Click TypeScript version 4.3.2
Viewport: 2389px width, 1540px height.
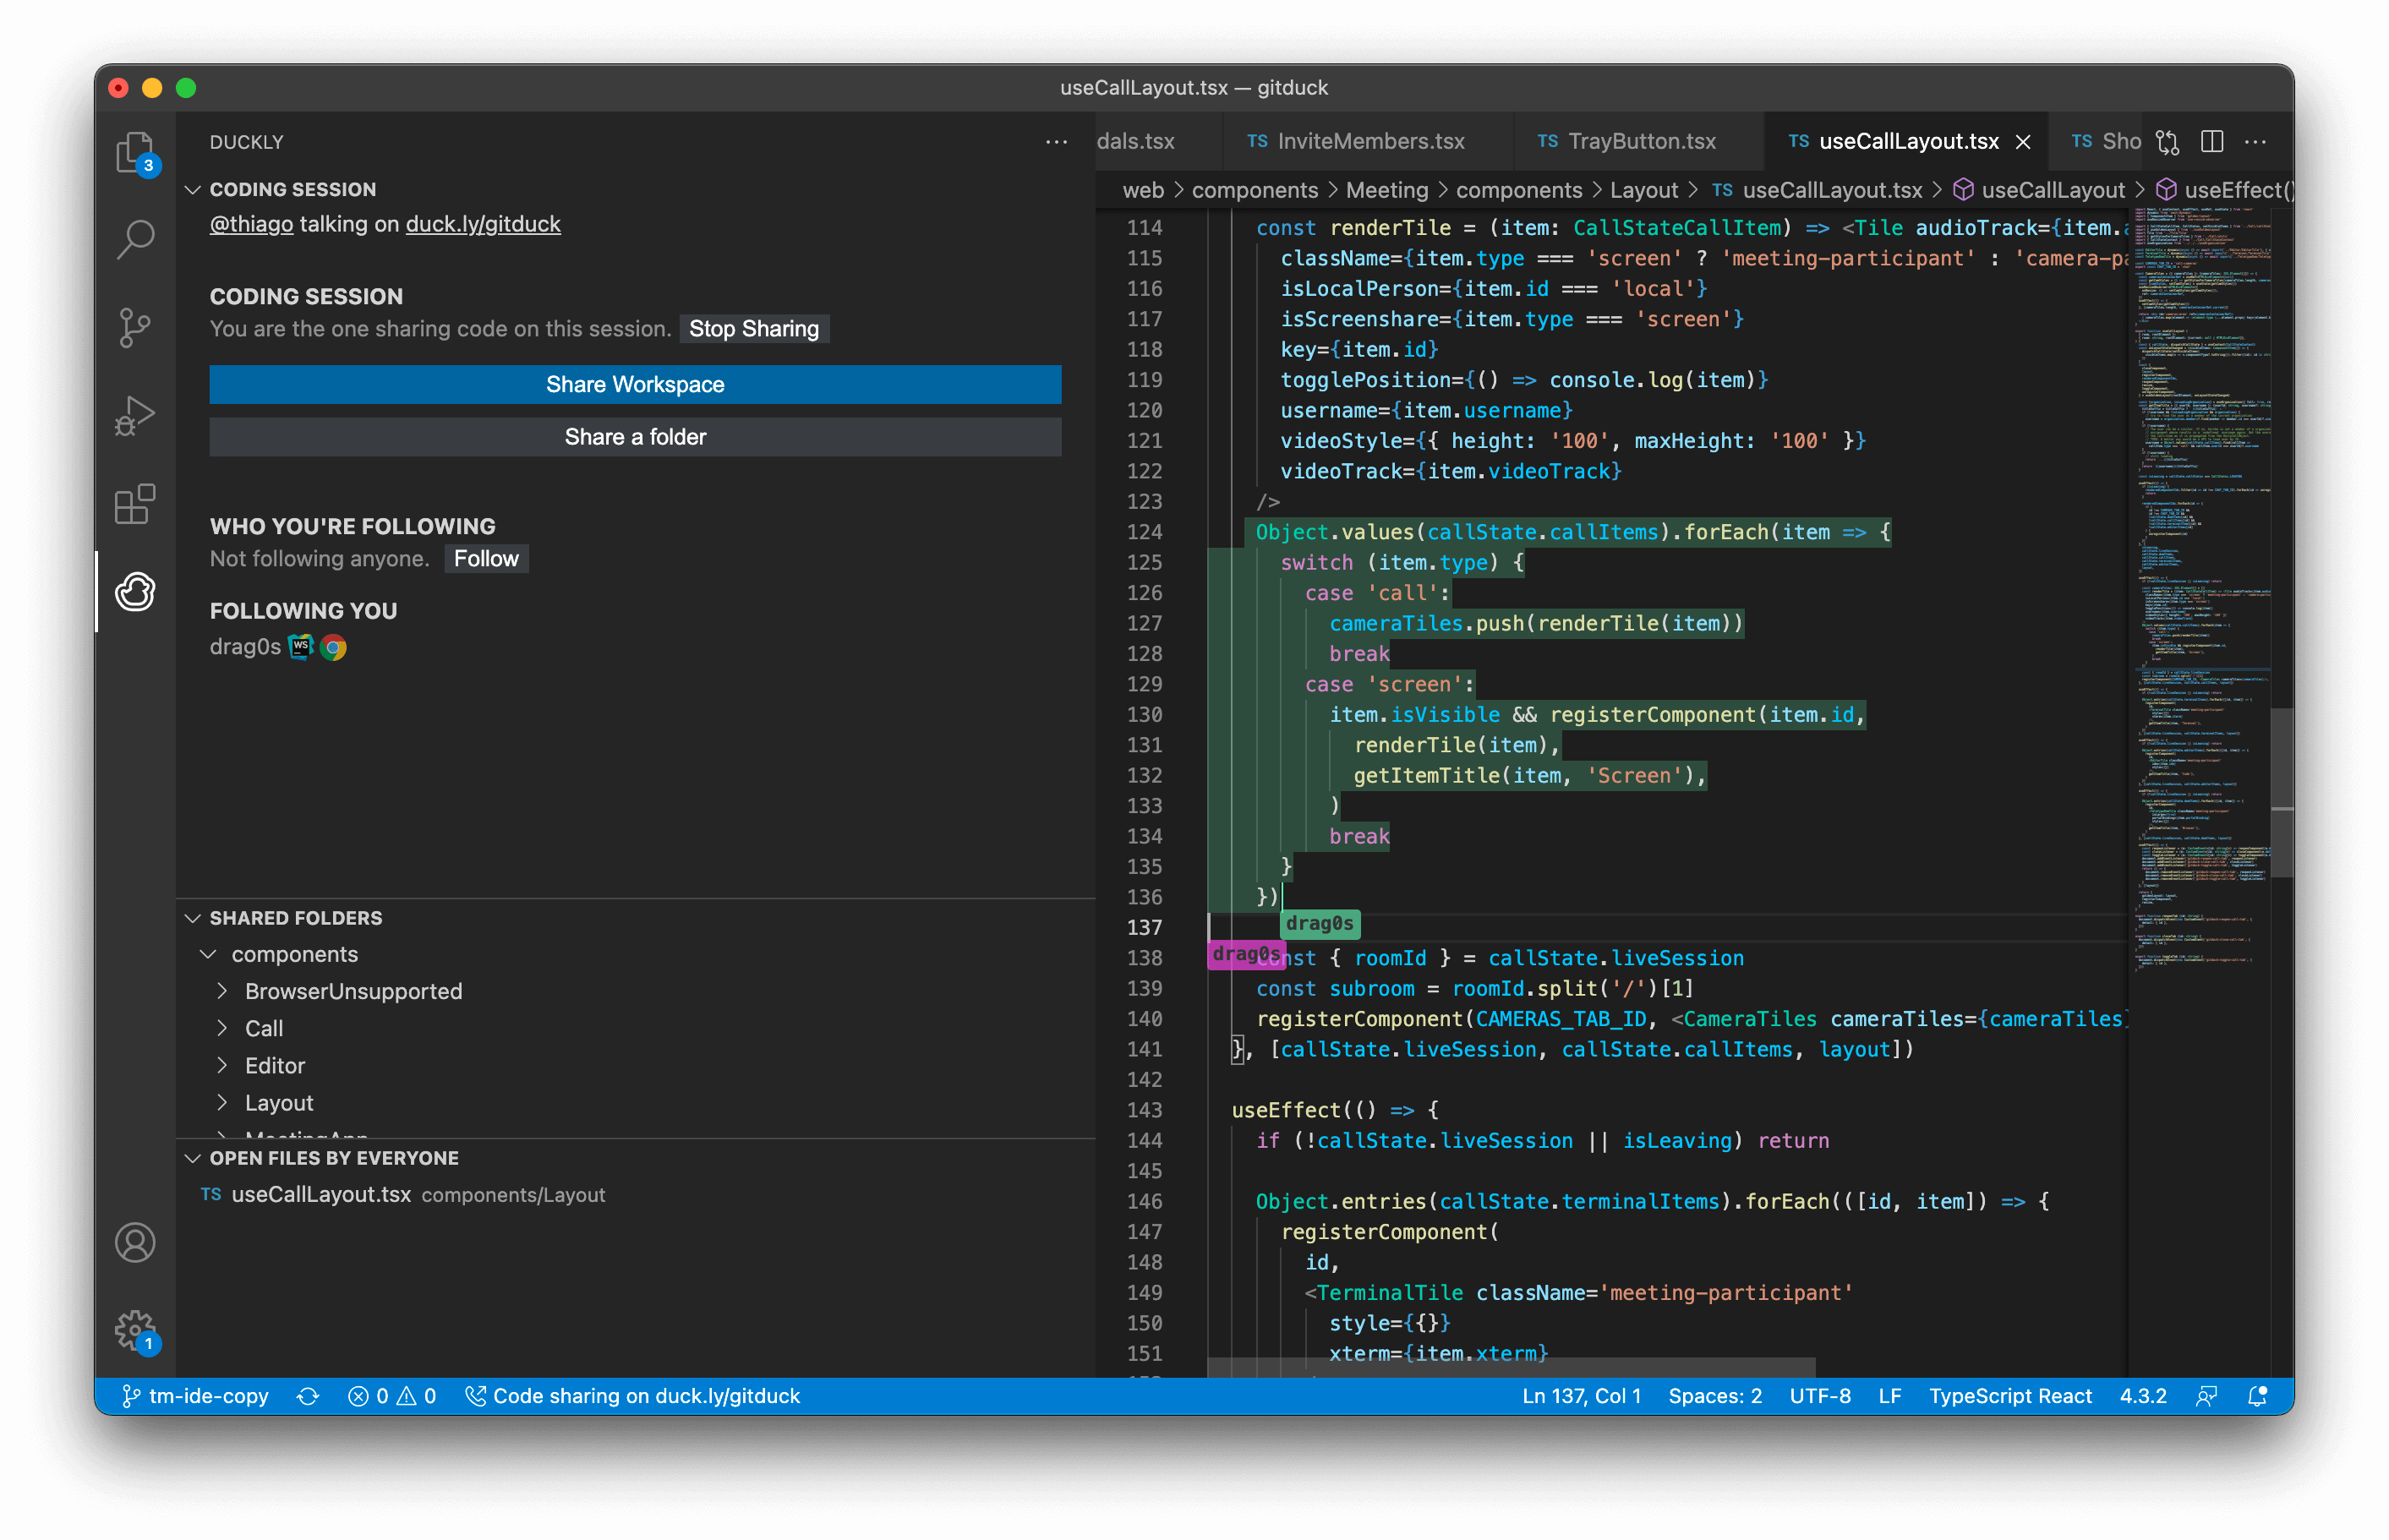tap(2143, 1396)
